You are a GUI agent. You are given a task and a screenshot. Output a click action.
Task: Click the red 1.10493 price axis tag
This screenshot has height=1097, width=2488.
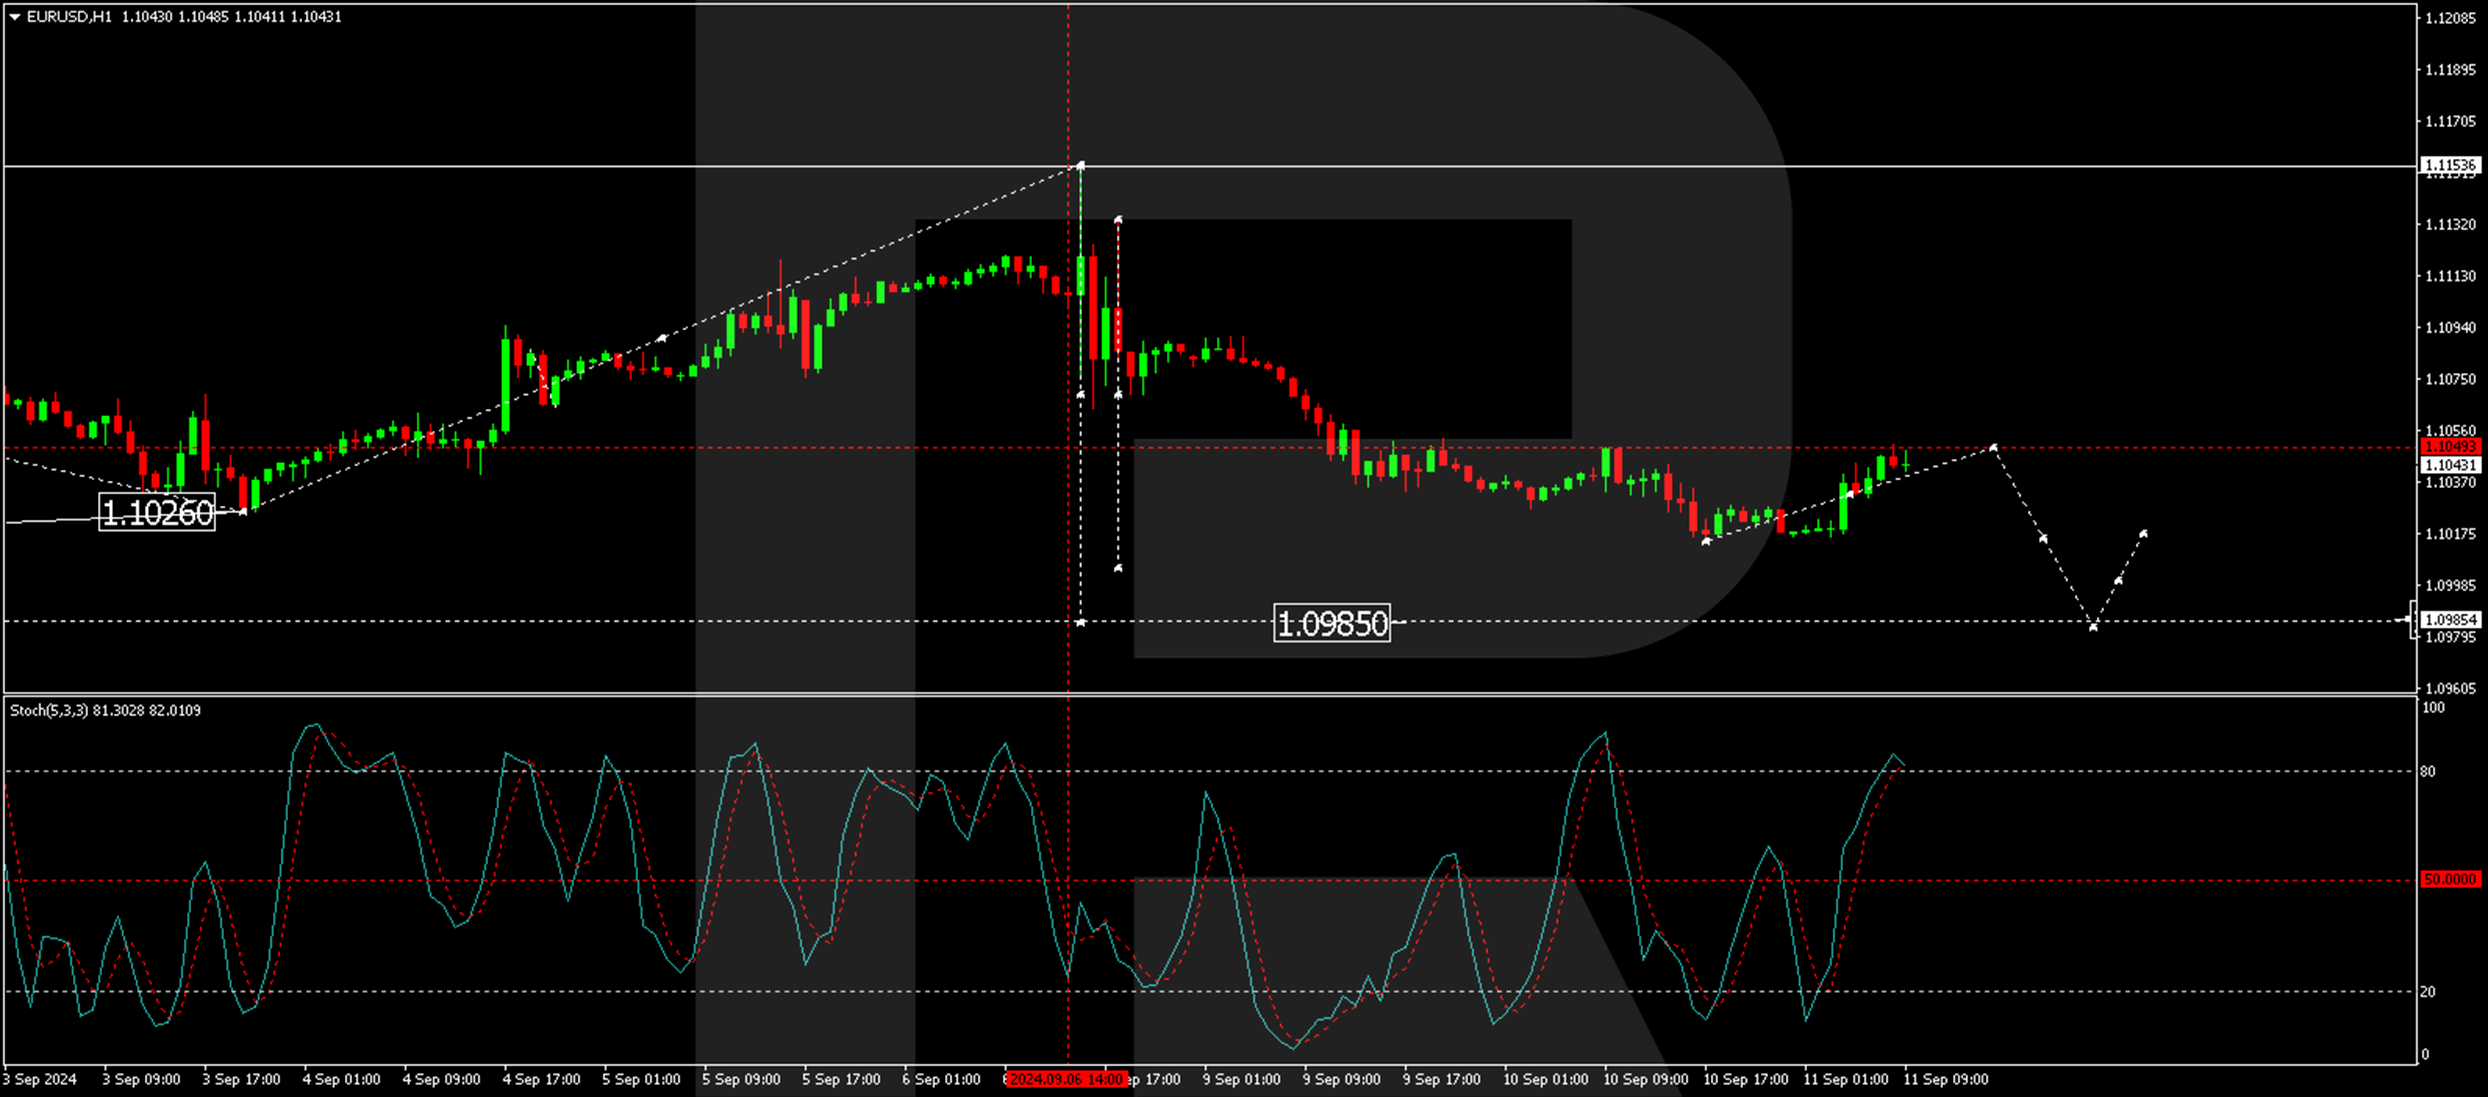pos(2450,447)
